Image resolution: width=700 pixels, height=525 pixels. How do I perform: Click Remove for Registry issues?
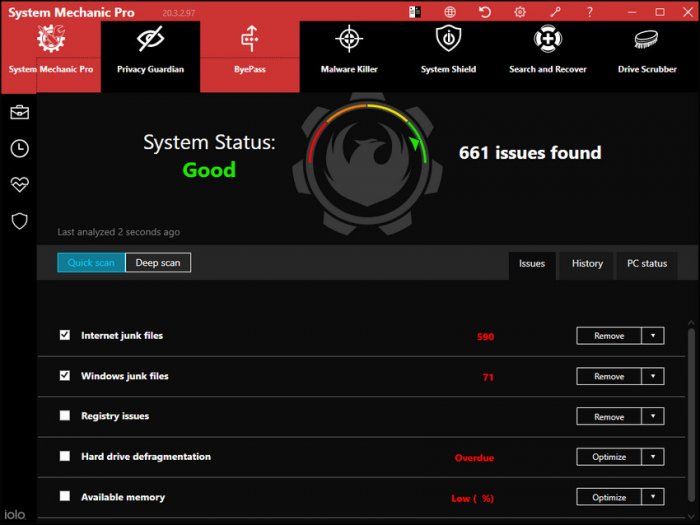click(x=609, y=416)
